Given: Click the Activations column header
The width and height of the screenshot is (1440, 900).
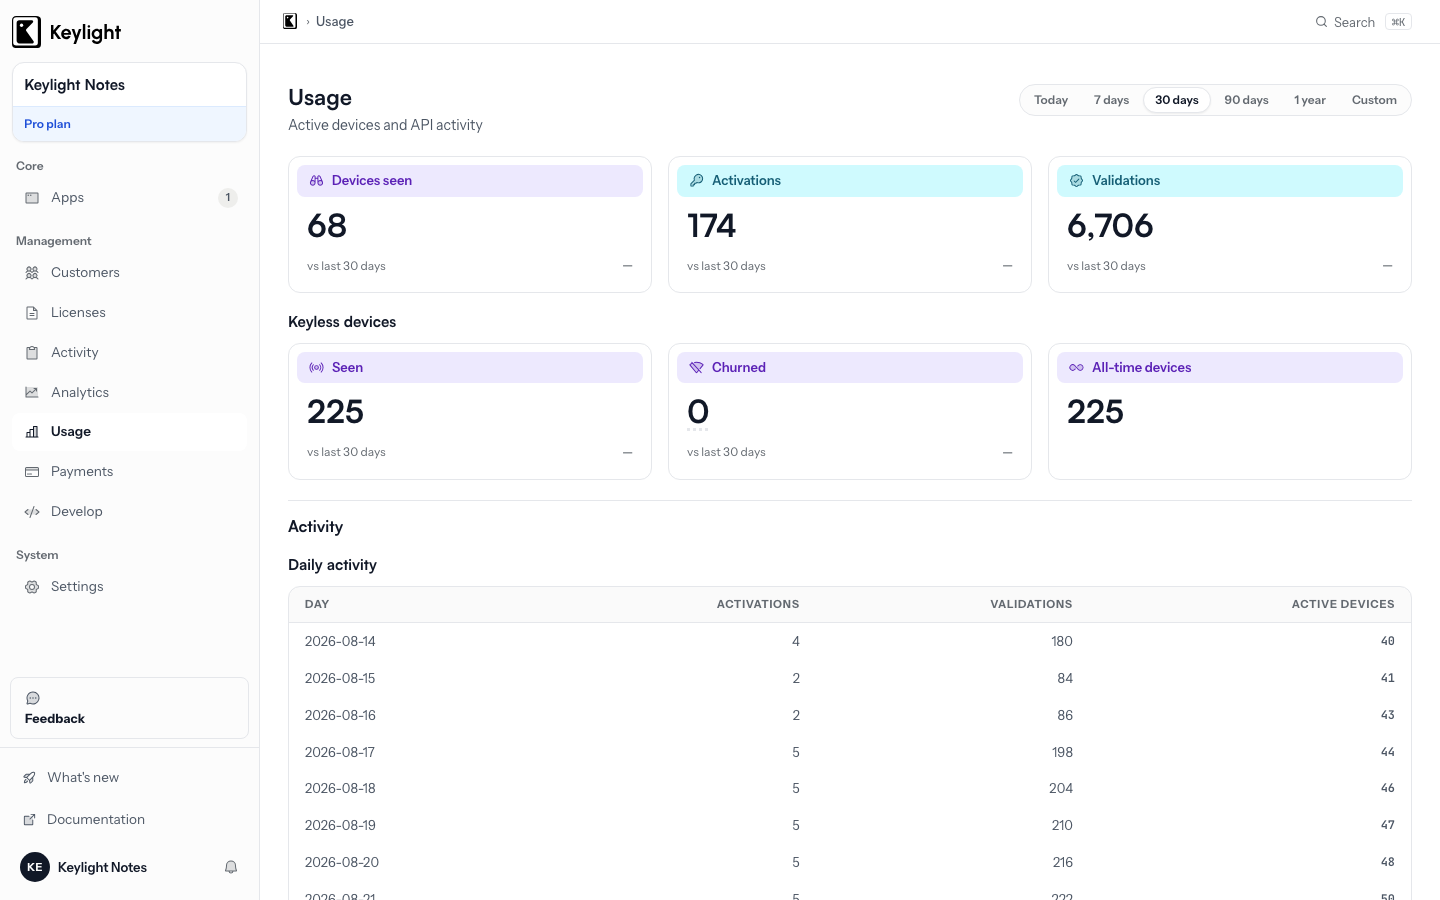Looking at the screenshot, I should pyautogui.click(x=758, y=605).
